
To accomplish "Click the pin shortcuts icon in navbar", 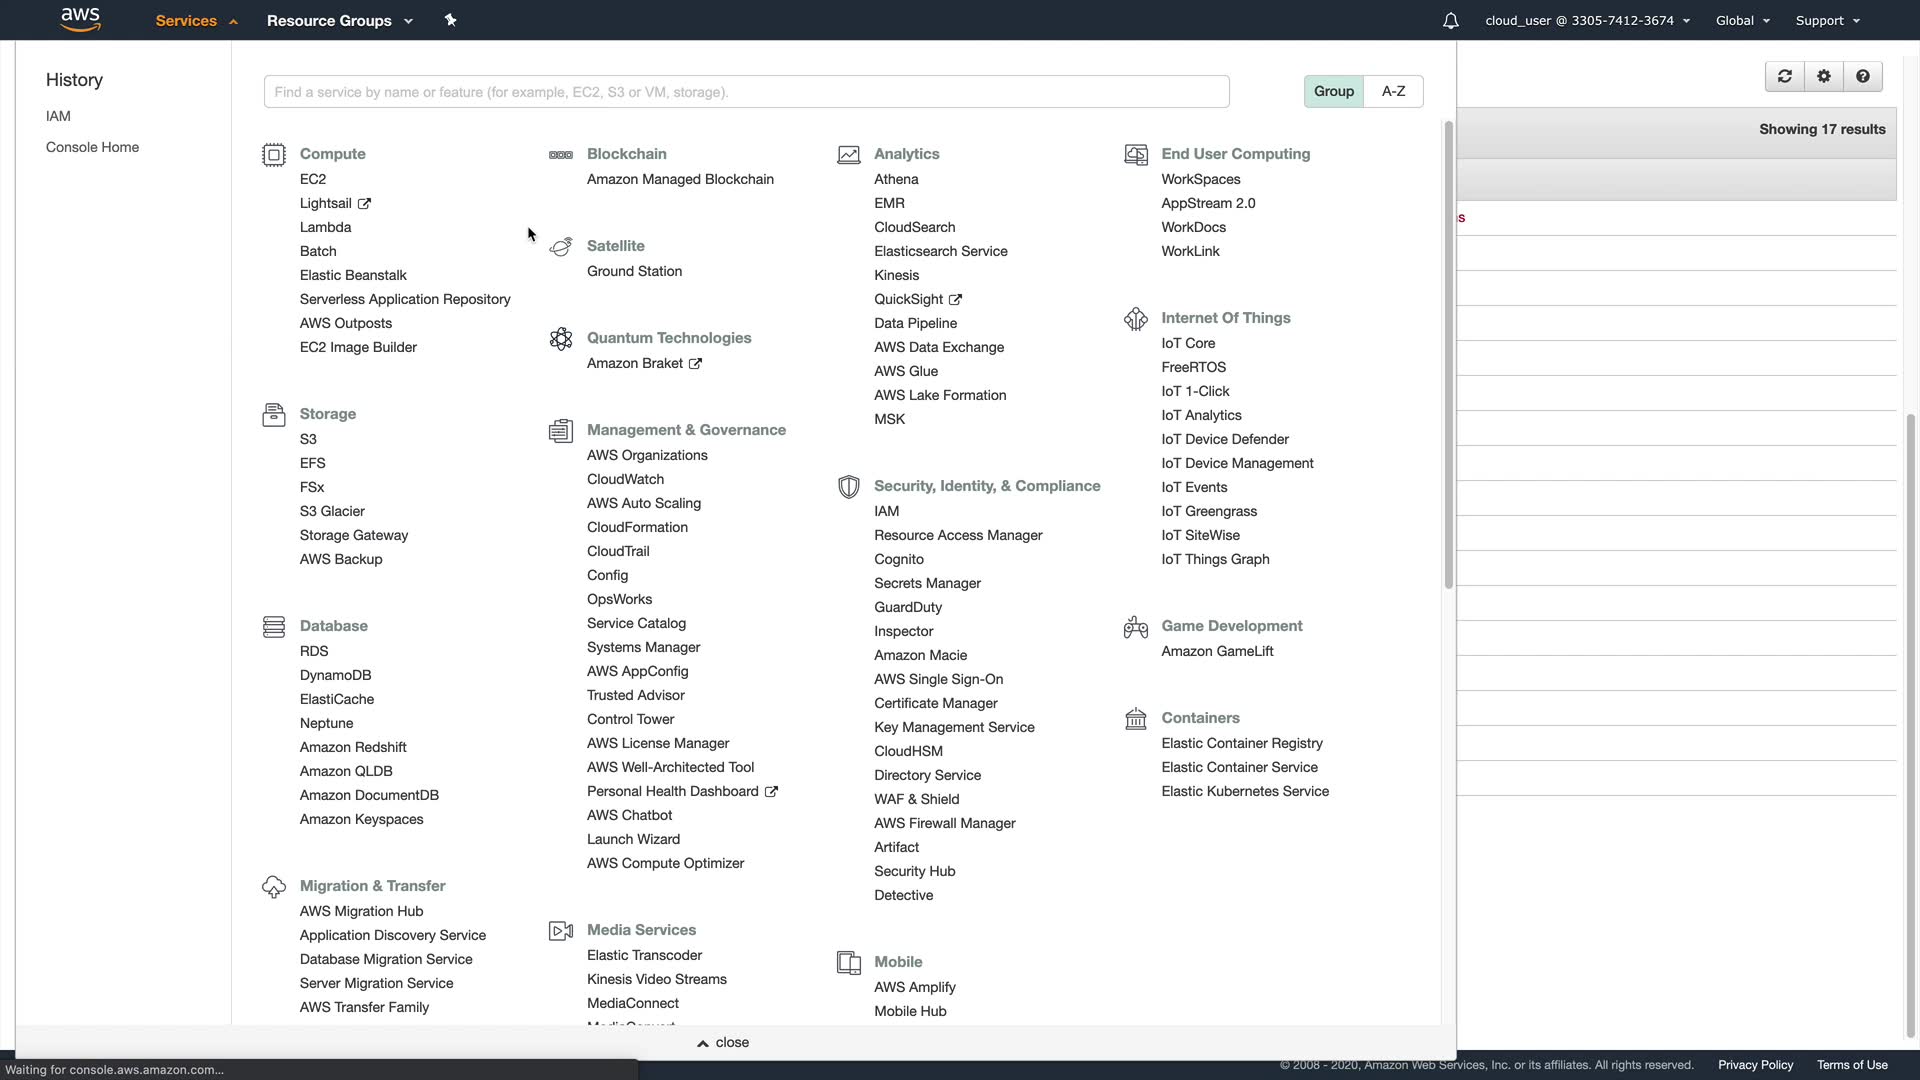I will coord(450,20).
